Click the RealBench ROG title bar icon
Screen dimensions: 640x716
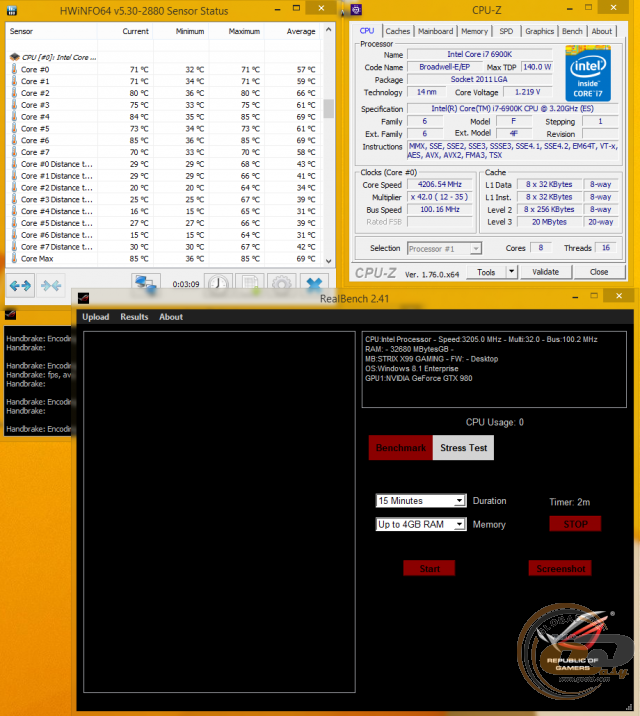click(x=84, y=298)
